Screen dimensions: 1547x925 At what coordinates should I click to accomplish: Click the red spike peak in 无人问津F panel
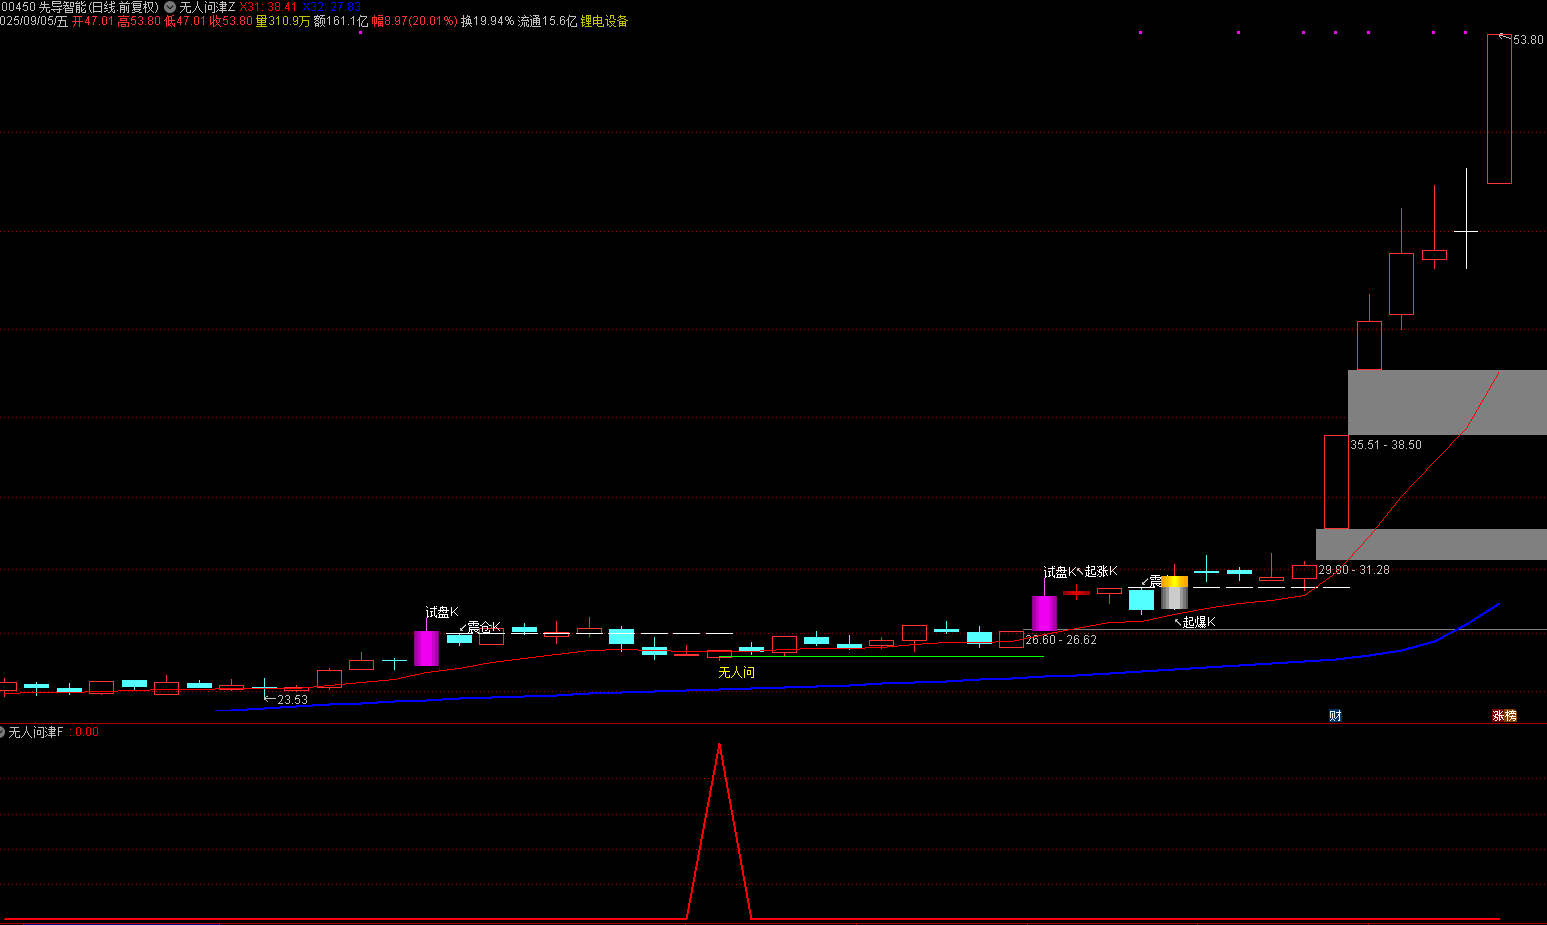tap(719, 746)
